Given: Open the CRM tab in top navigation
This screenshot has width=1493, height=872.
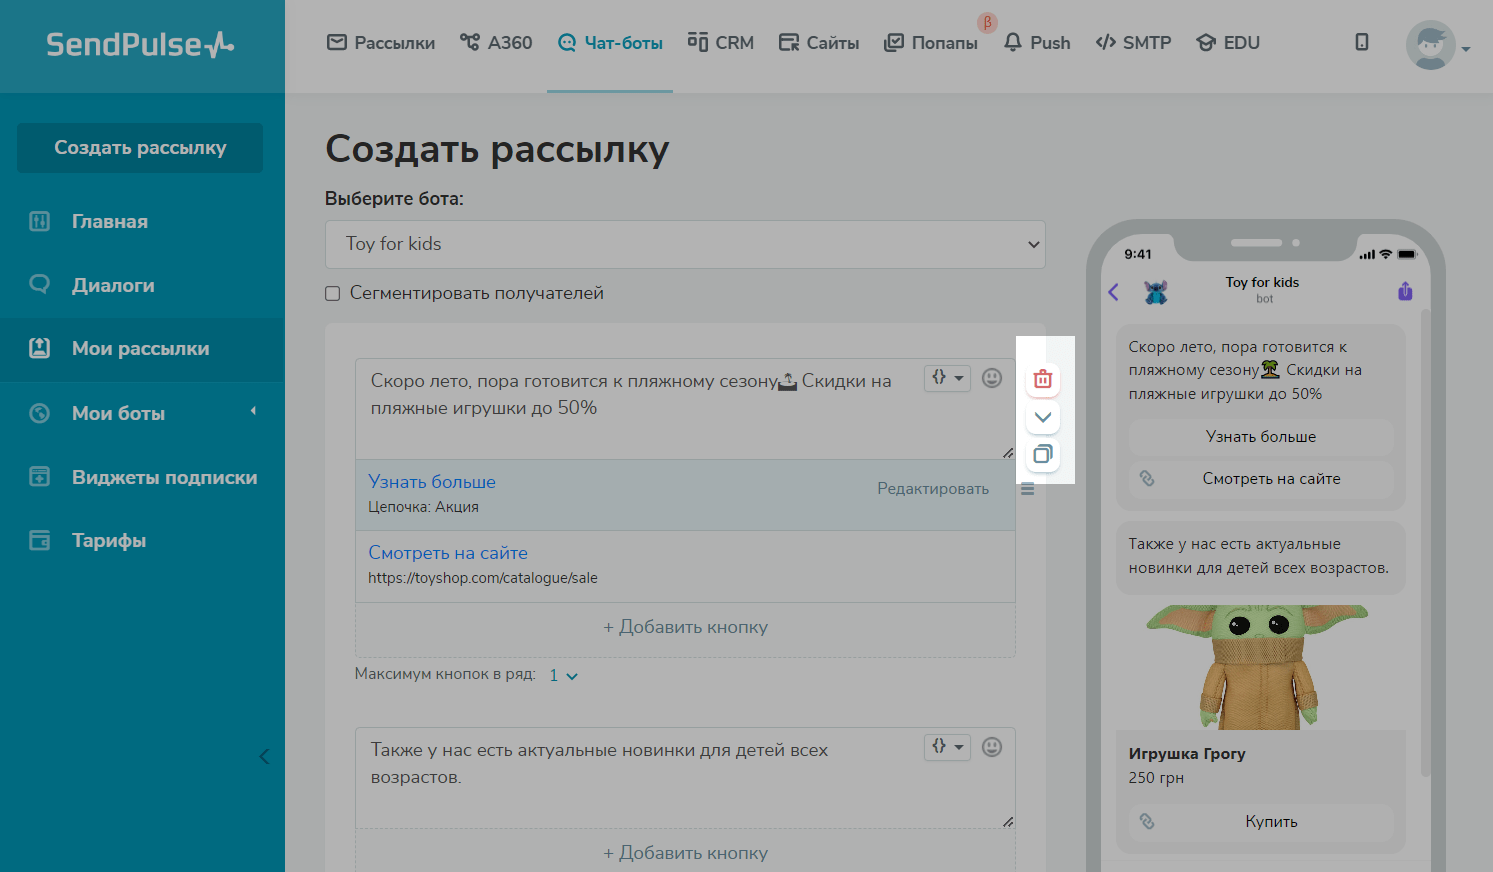Looking at the screenshot, I should (x=721, y=43).
